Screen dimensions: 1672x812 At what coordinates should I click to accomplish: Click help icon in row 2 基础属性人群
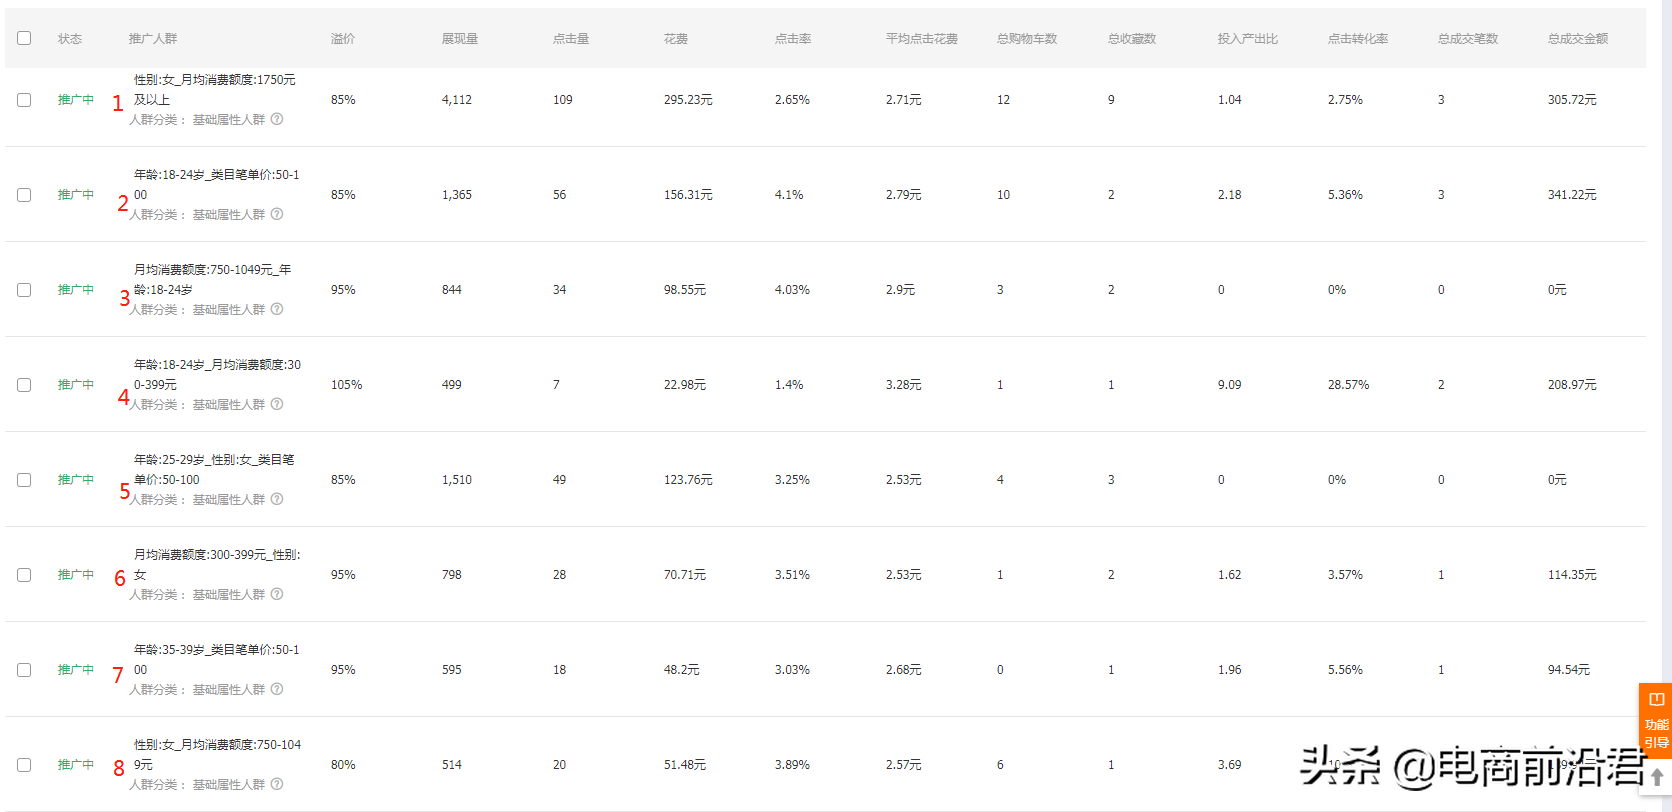(x=277, y=214)
